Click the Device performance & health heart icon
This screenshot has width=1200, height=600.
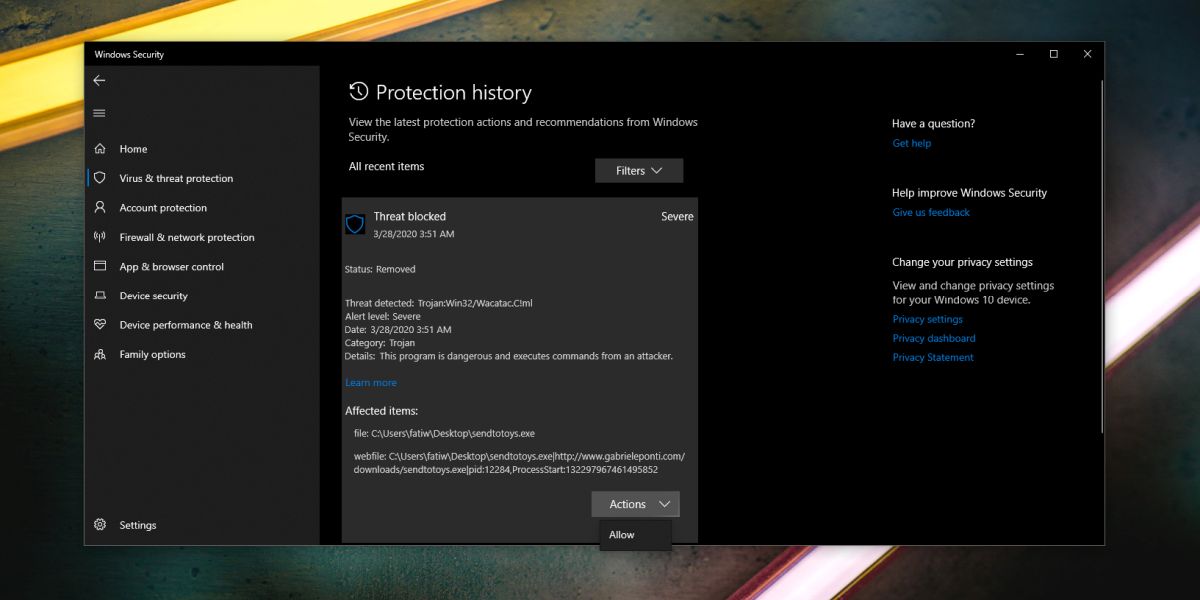click(99, 325)
